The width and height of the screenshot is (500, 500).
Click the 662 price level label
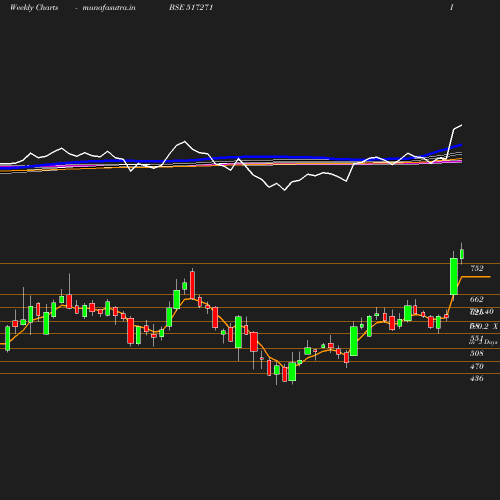(x=477, y=299)
